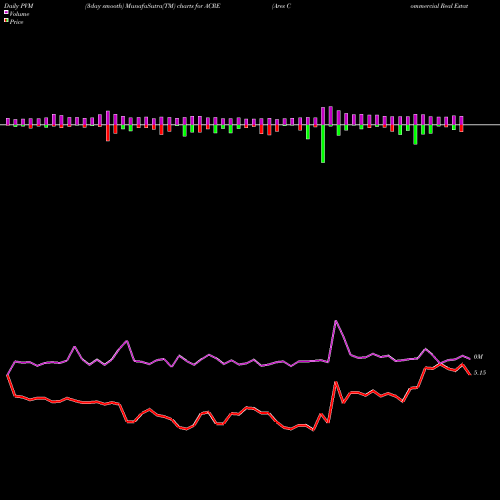Click the MunafaSutra charts for ACRE heading

(152, 6)
